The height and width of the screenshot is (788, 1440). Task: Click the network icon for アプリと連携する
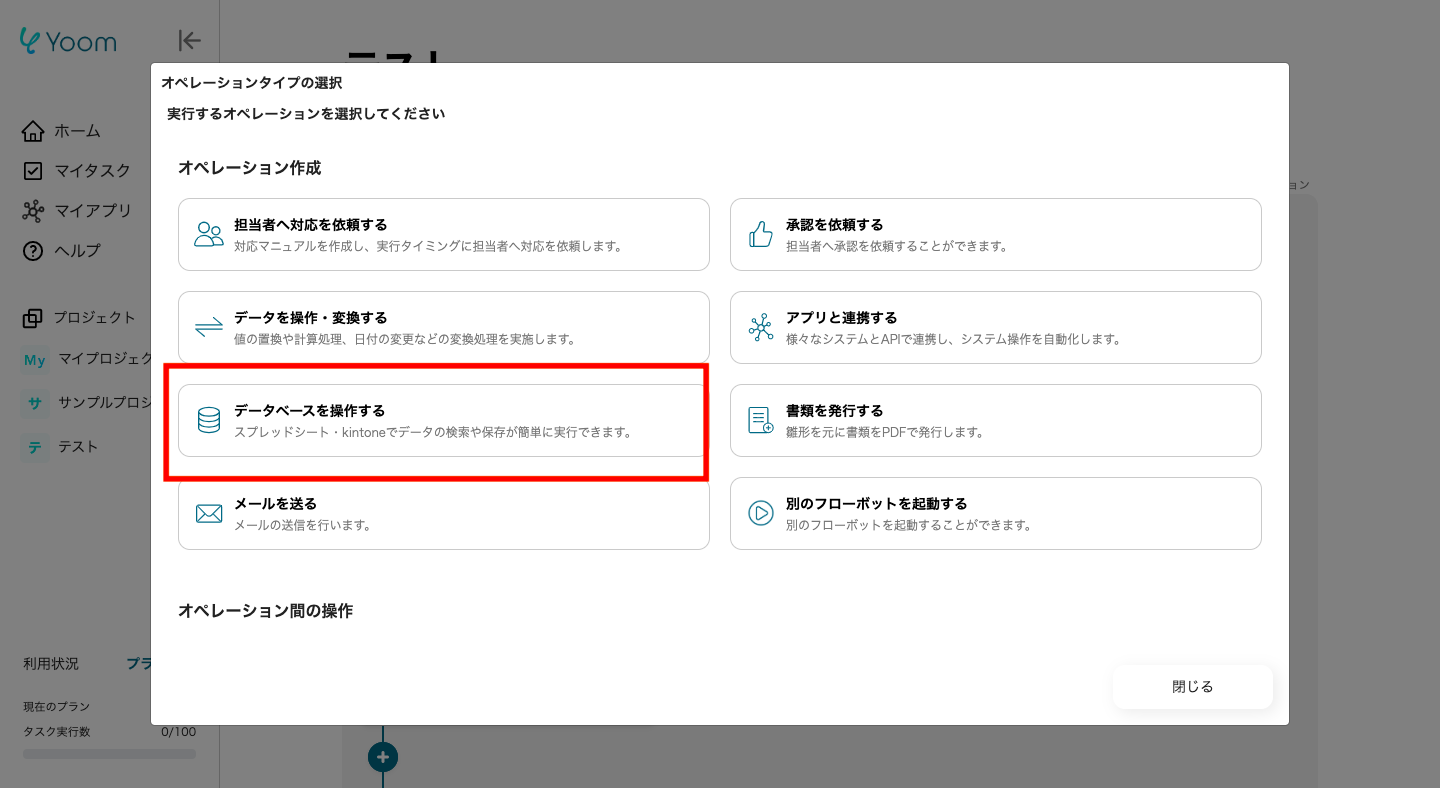[x=761, y=327]
